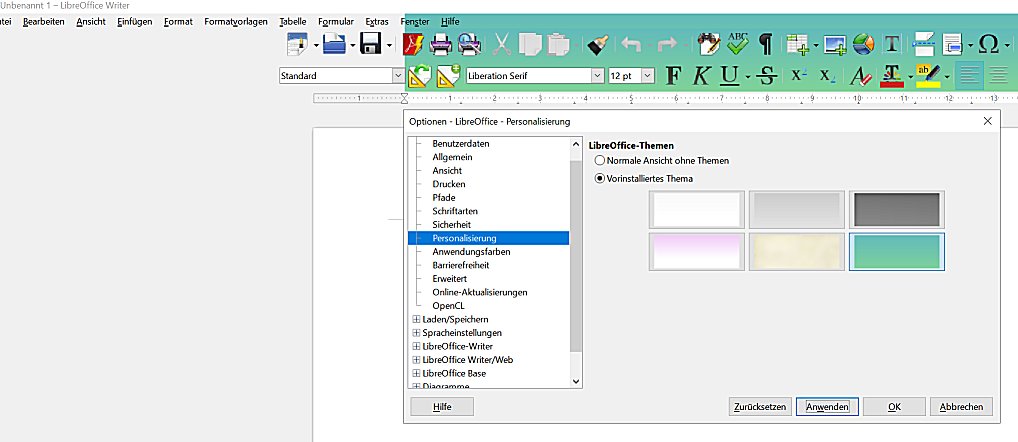The image size is (1018, 442).
Task: Export directly as PDF icon
Action: click(x=414, y=44)
